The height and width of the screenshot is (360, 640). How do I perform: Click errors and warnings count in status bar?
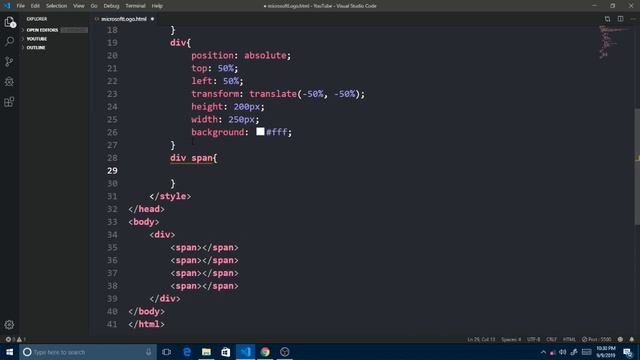(16, 339)
